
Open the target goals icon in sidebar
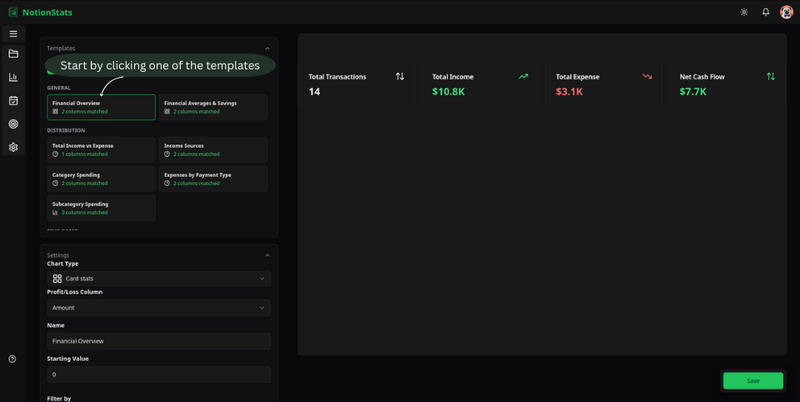pos(13,124)
